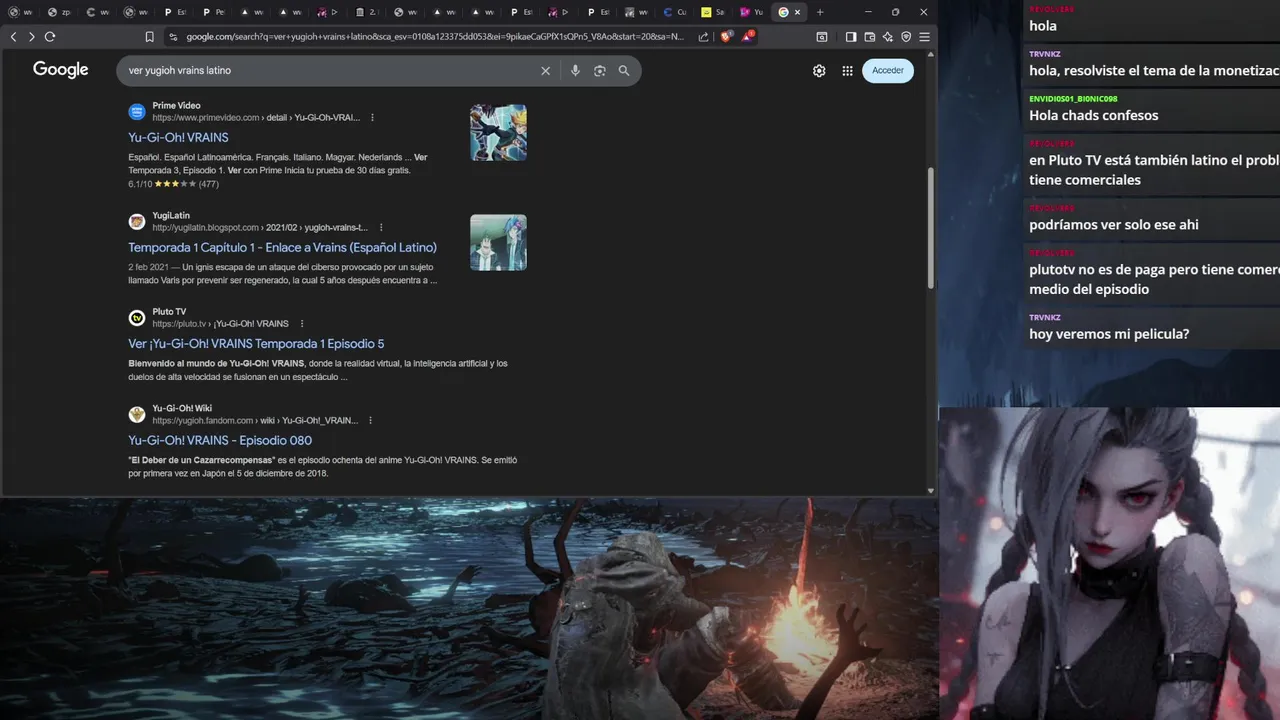The width and height of the screenshot is (1280, 720).
Task: Open the Google apps grid
Action: click(847, 71)
